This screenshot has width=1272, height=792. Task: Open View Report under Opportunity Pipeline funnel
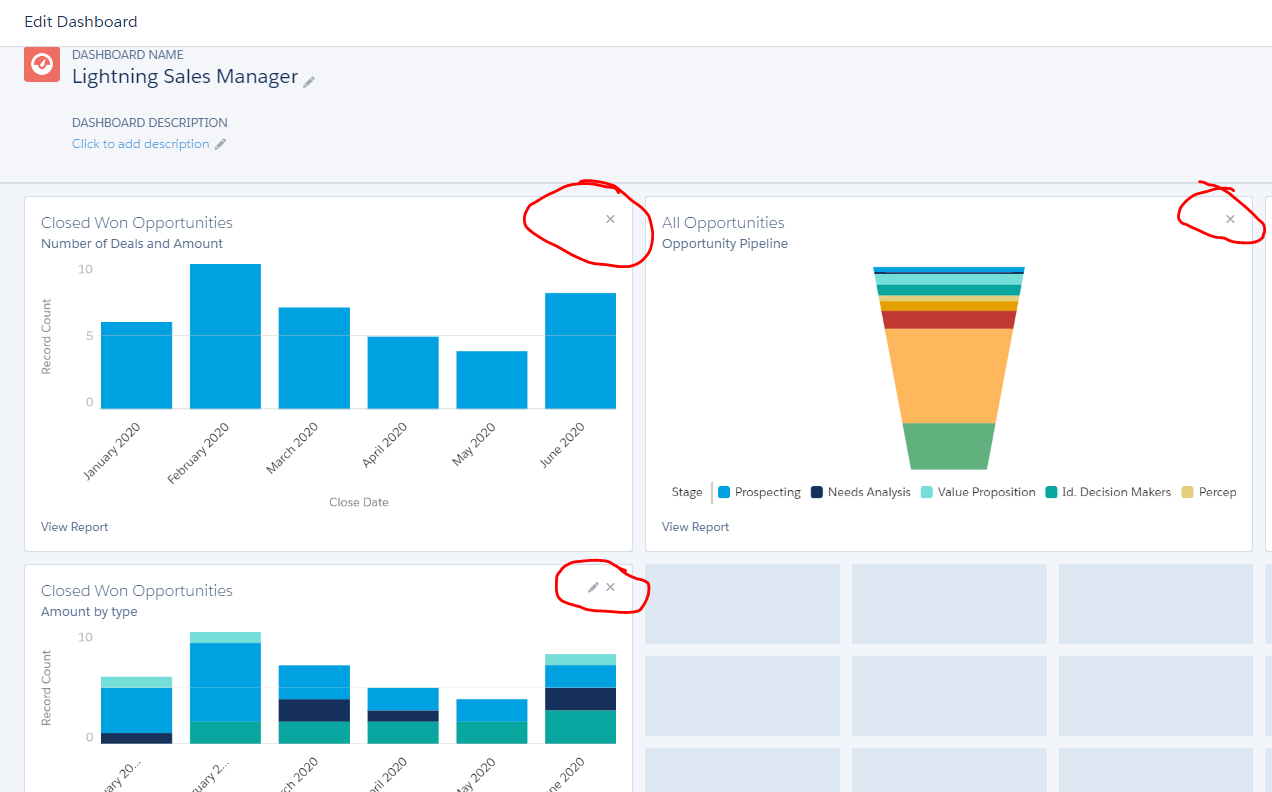(x=695, y=527)
